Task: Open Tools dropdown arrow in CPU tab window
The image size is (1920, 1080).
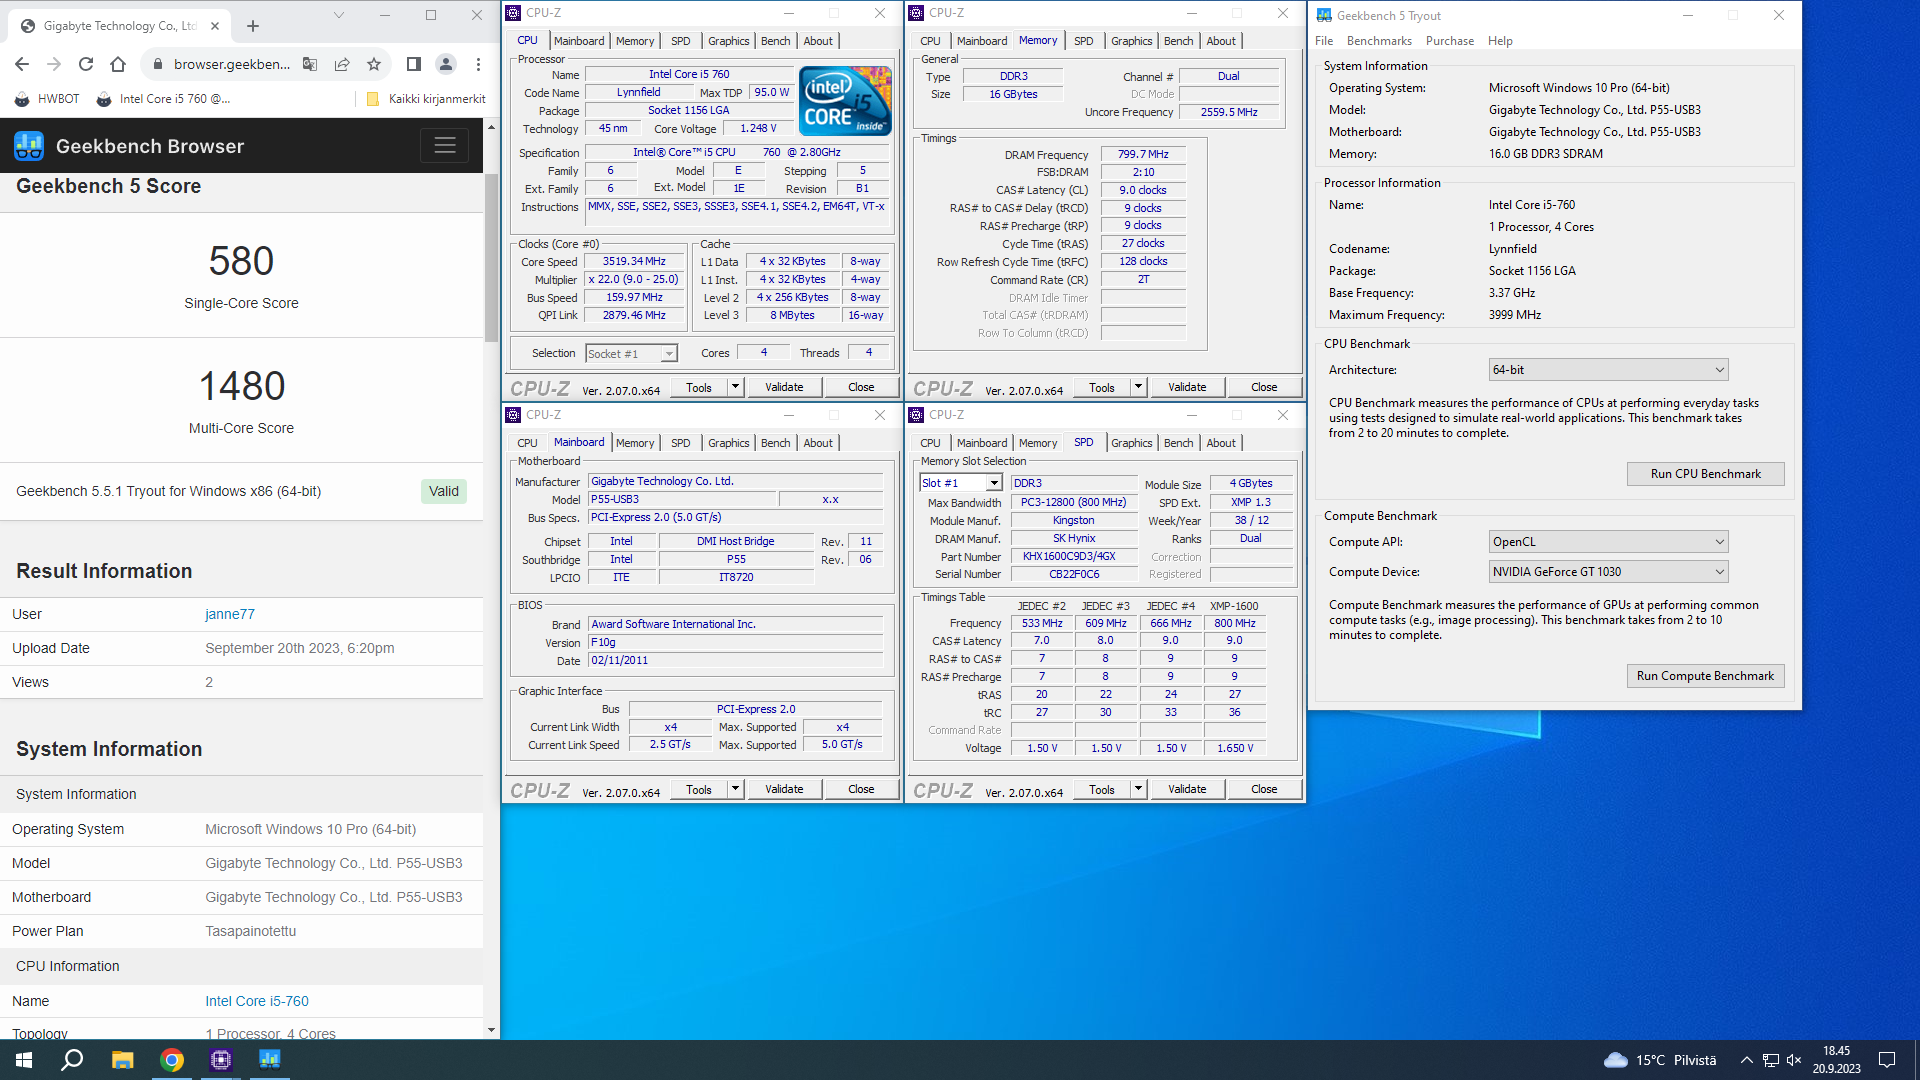Action: (735, 387)
